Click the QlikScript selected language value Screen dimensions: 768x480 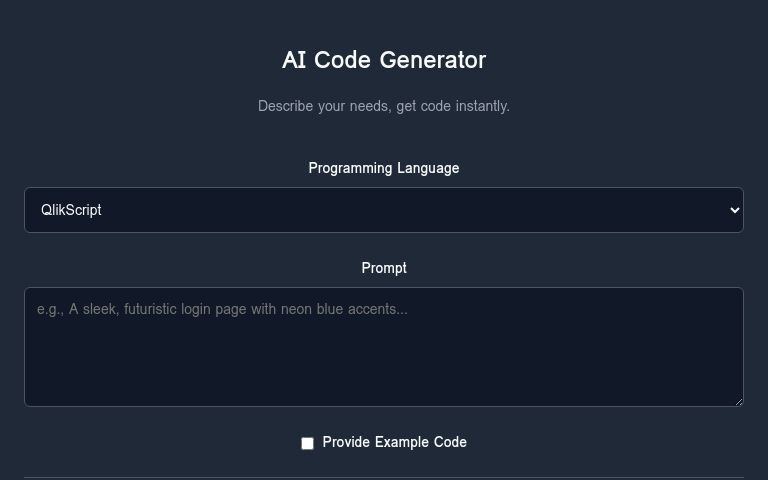click(x=71, y=210)
